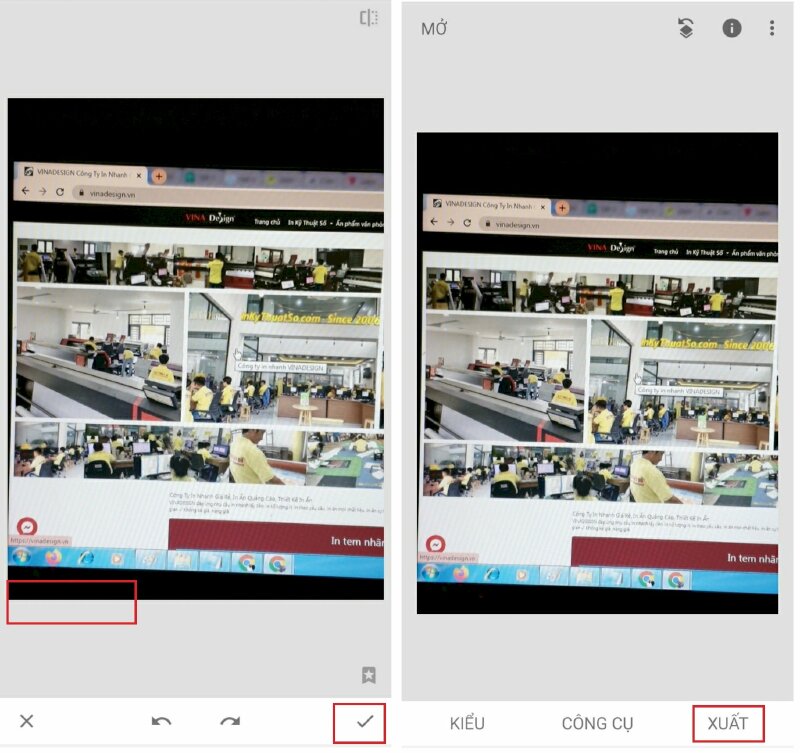
Task: Tap the Messenger bubble in the right photo
Action: tap(433, 543)
